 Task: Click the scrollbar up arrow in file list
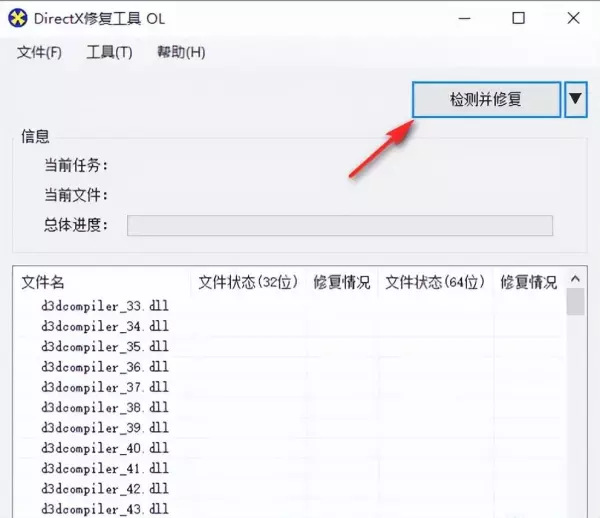[x=575, y=279]
